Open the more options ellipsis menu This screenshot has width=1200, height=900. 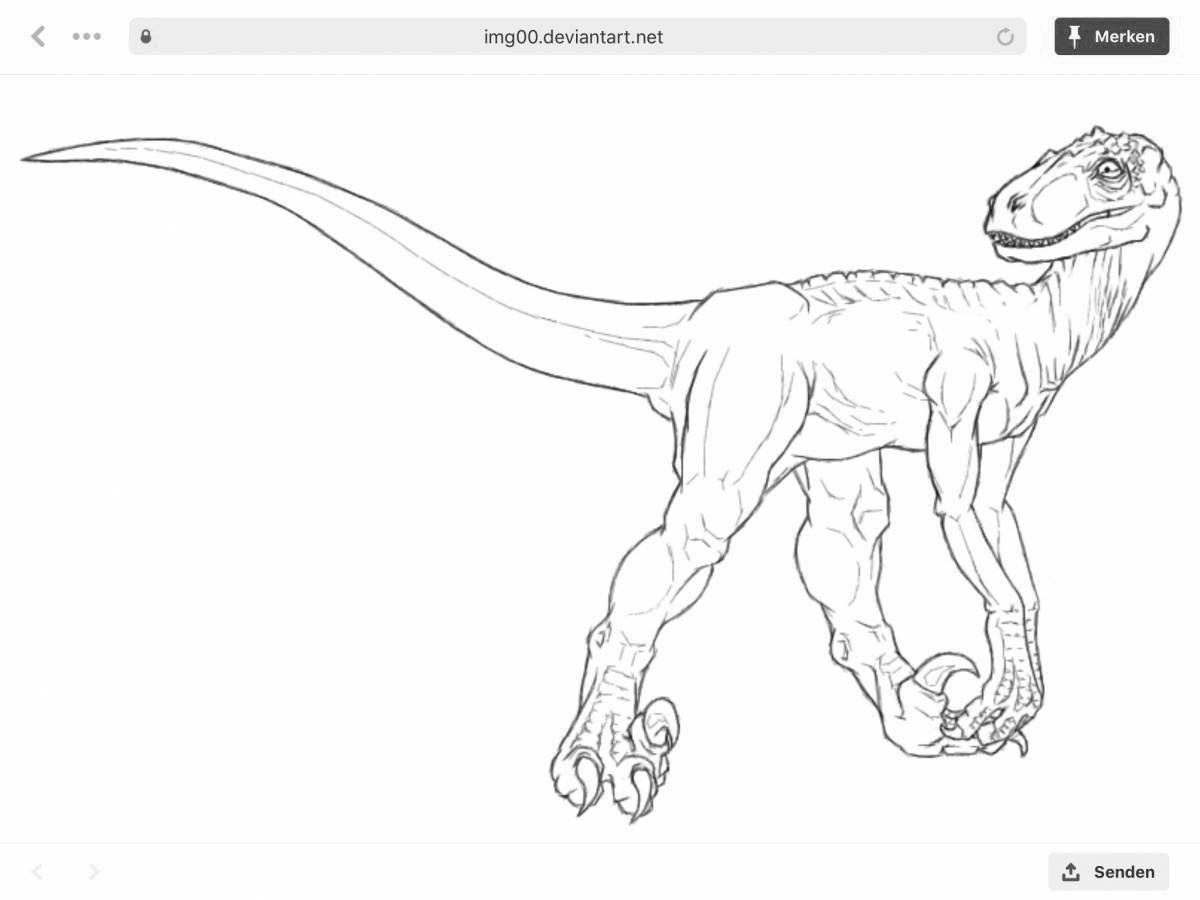[87, 36]
